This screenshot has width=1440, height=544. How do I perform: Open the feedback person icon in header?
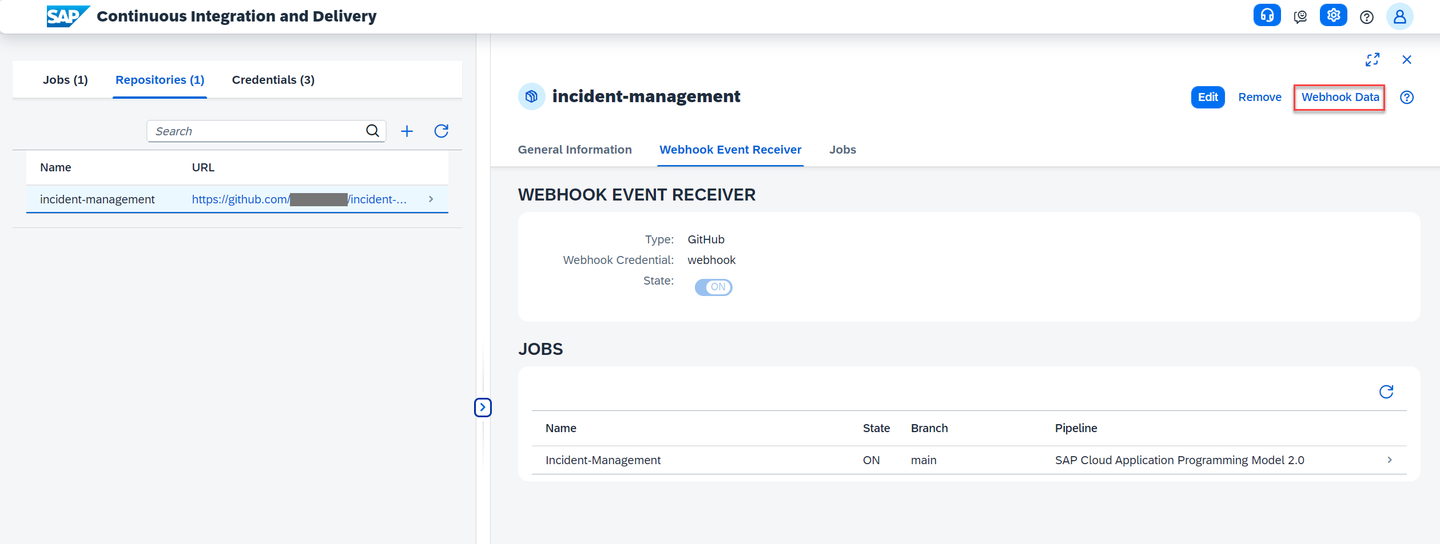[x=1300, y=16]
